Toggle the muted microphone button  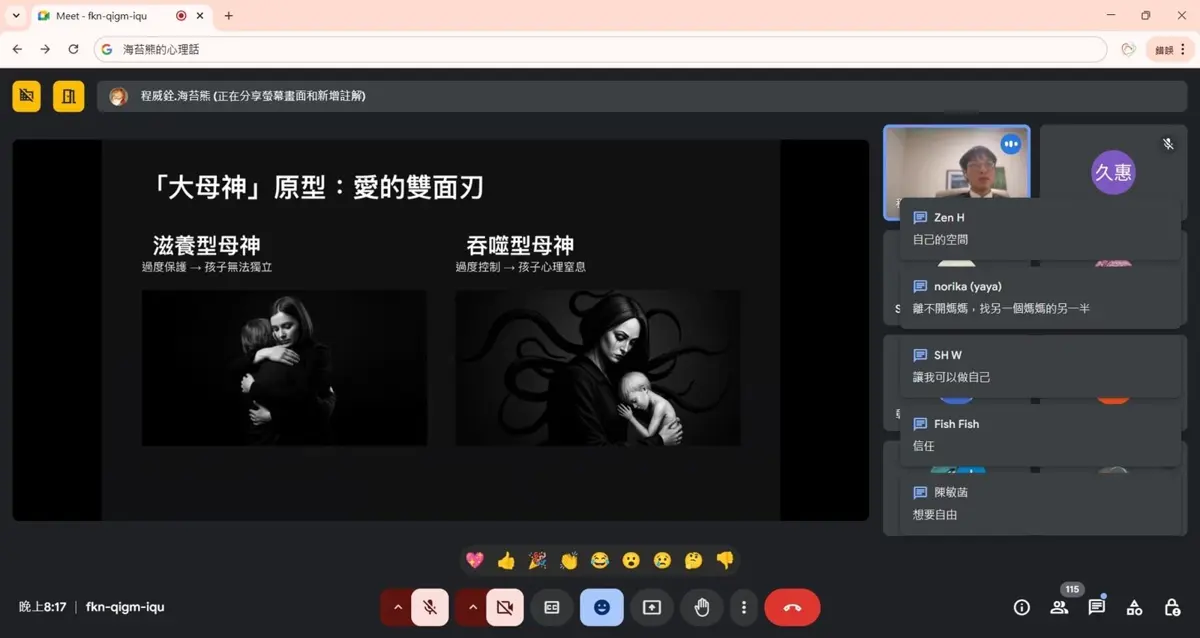[430, 607]
